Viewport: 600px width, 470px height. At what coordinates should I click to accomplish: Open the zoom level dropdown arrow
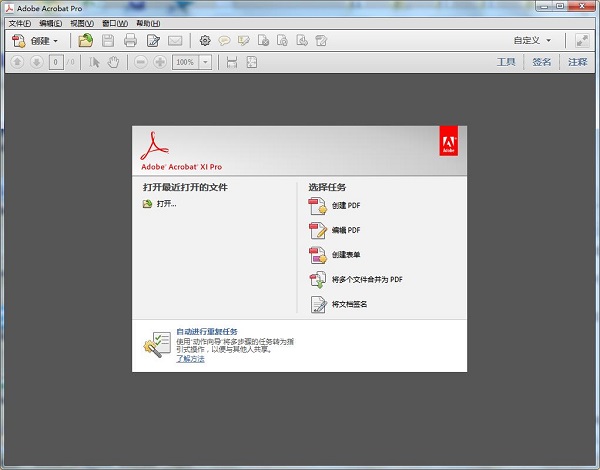tap(205, 62)
